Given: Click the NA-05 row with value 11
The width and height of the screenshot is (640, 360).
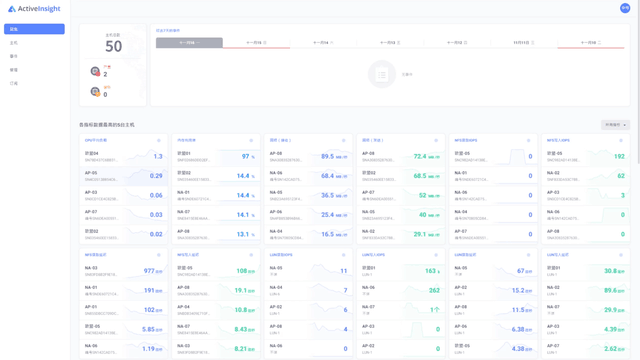Looking at the screenshot, I should tap(309, 271).
